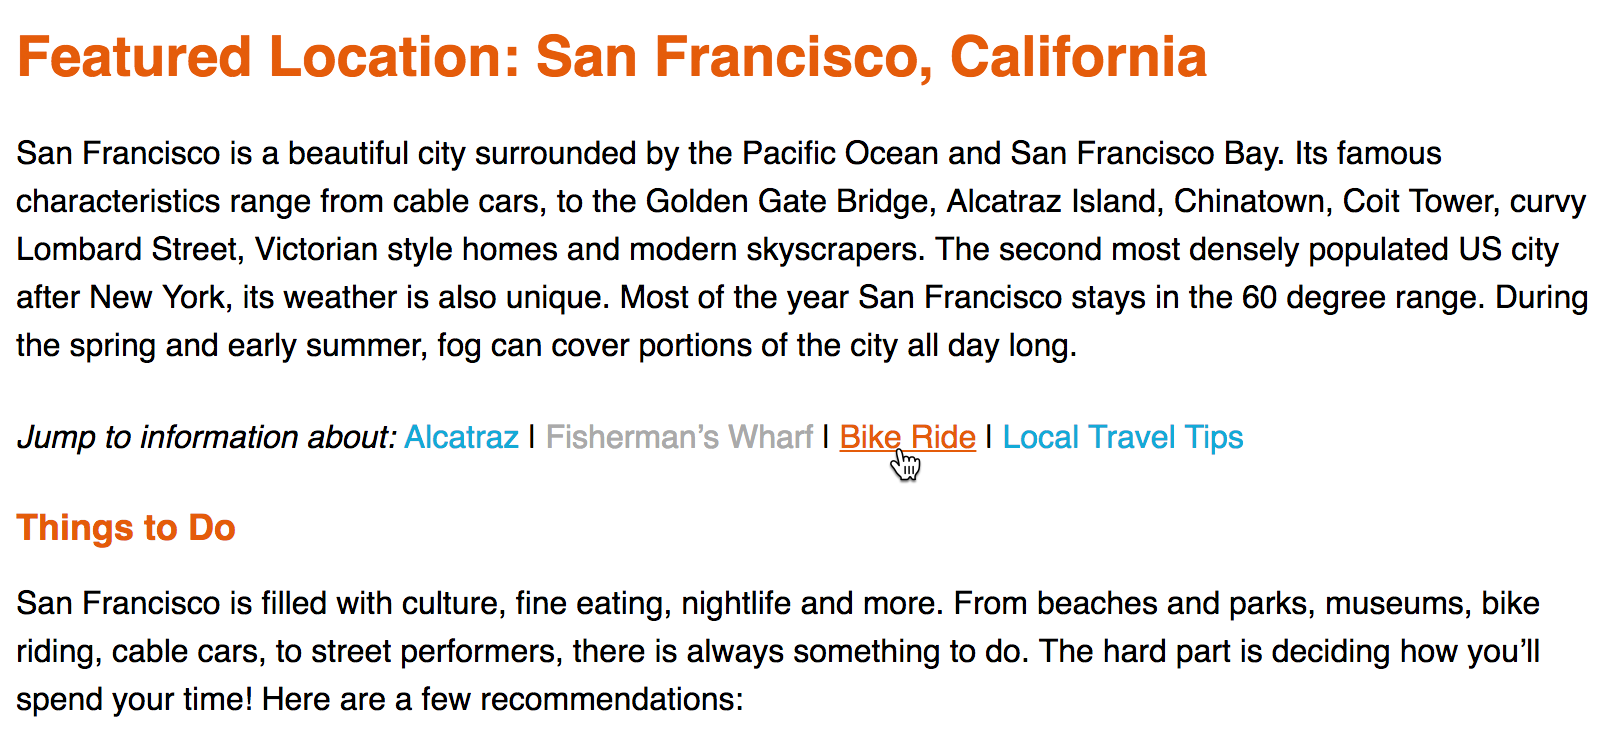Follow the underlined Bike Ride link
This screenshot has width=1623, height=747.
[x=906, y=438]
